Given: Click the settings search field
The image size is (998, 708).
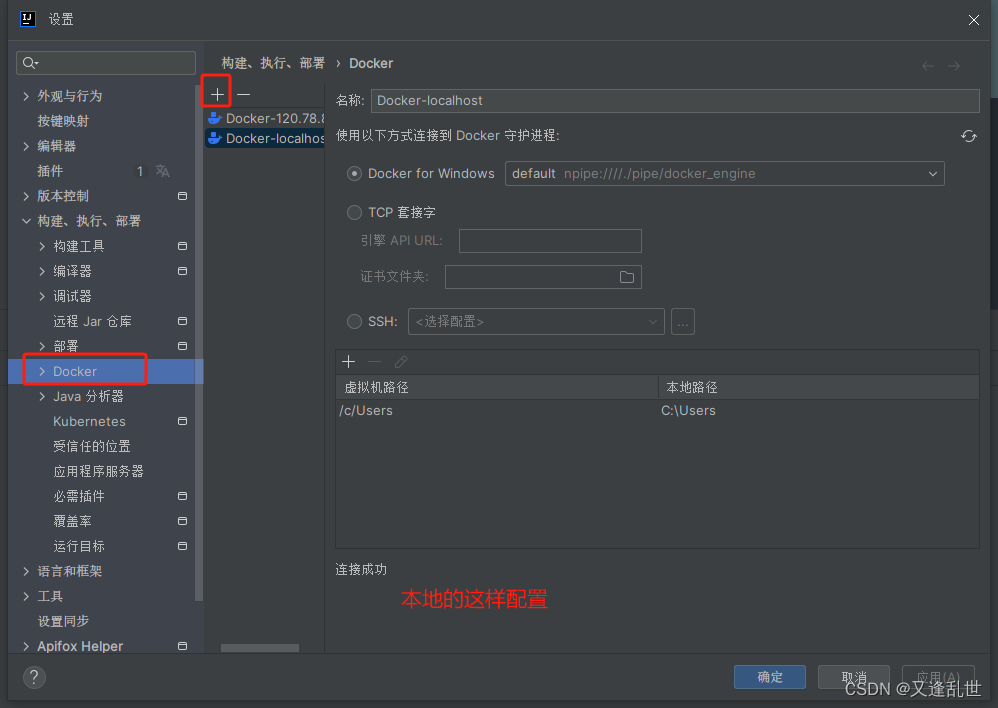Looking at the screenshot, I should 106,62.
